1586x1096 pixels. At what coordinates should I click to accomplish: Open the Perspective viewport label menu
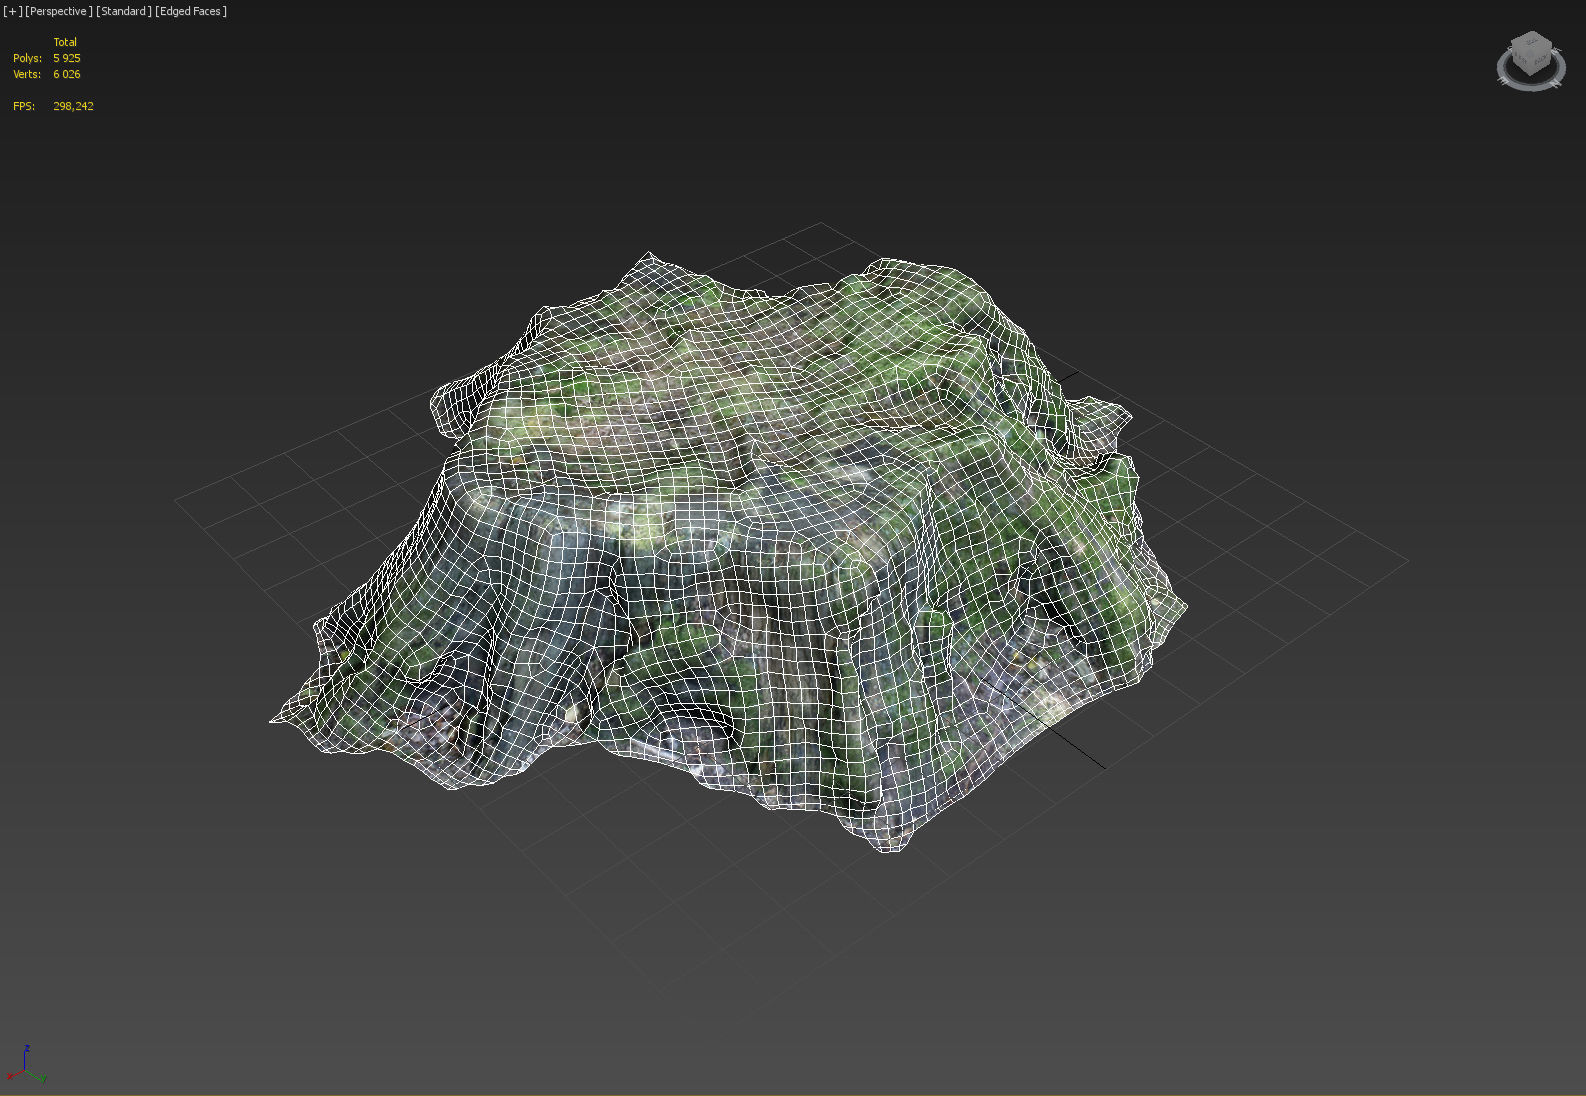click(x=58, y=11)
